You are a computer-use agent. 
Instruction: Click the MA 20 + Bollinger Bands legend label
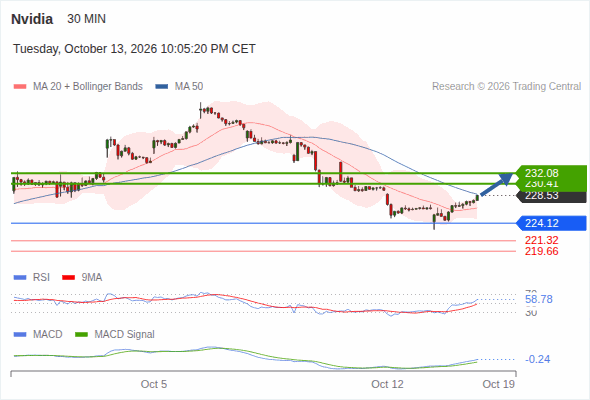pos(88,87)
